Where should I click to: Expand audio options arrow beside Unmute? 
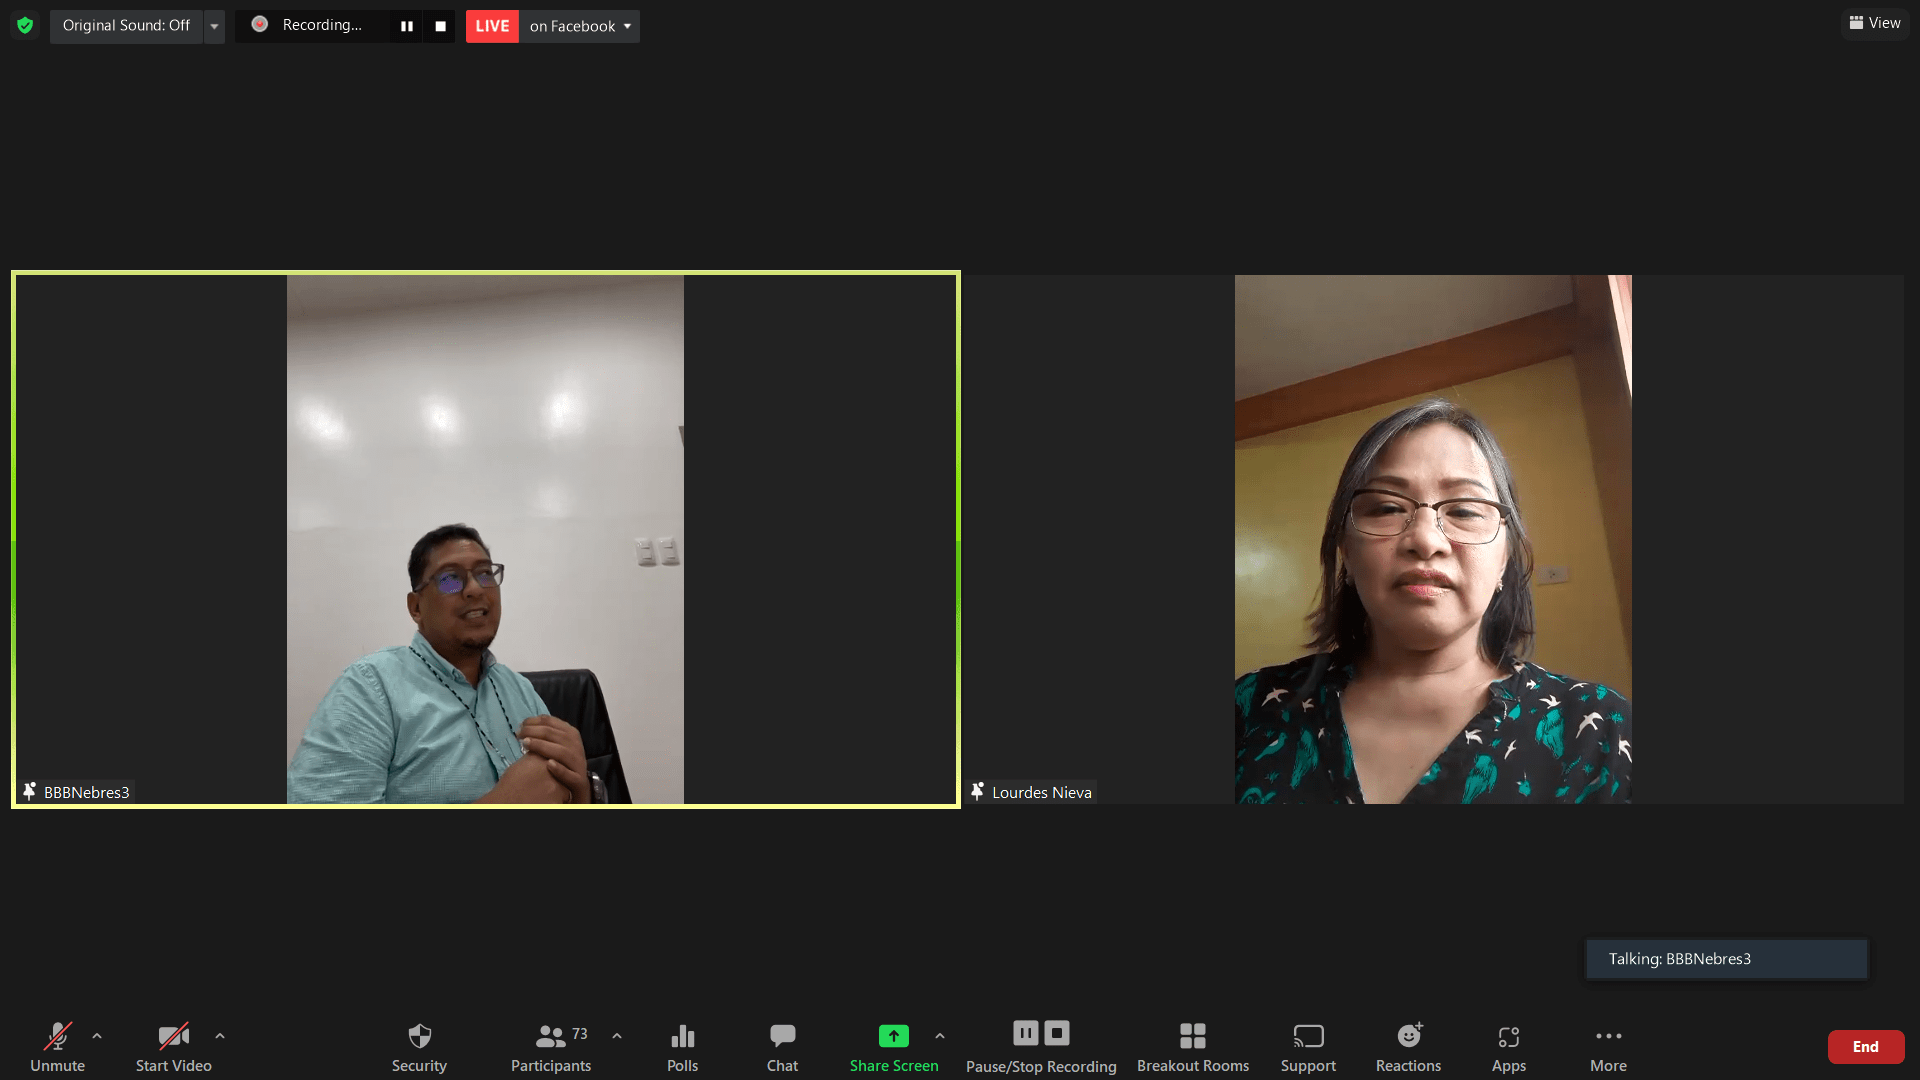tap(97, 1036)
